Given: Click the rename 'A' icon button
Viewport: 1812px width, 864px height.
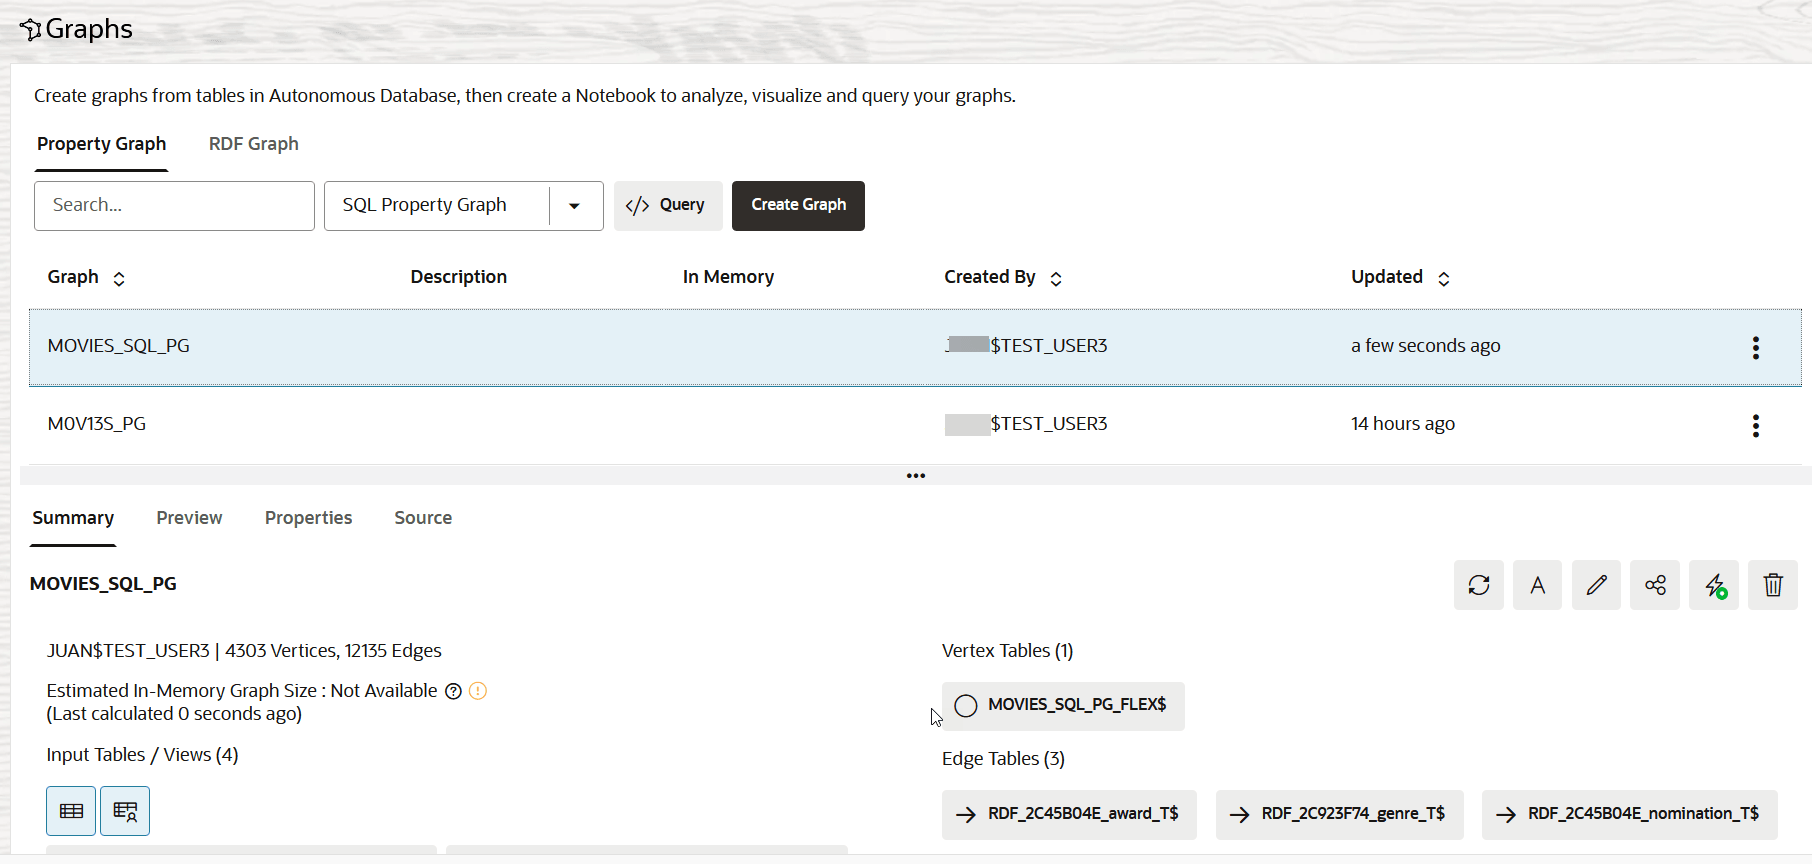Looking at the screenshot, I should pyautogui.click(x=1538, y=585).
